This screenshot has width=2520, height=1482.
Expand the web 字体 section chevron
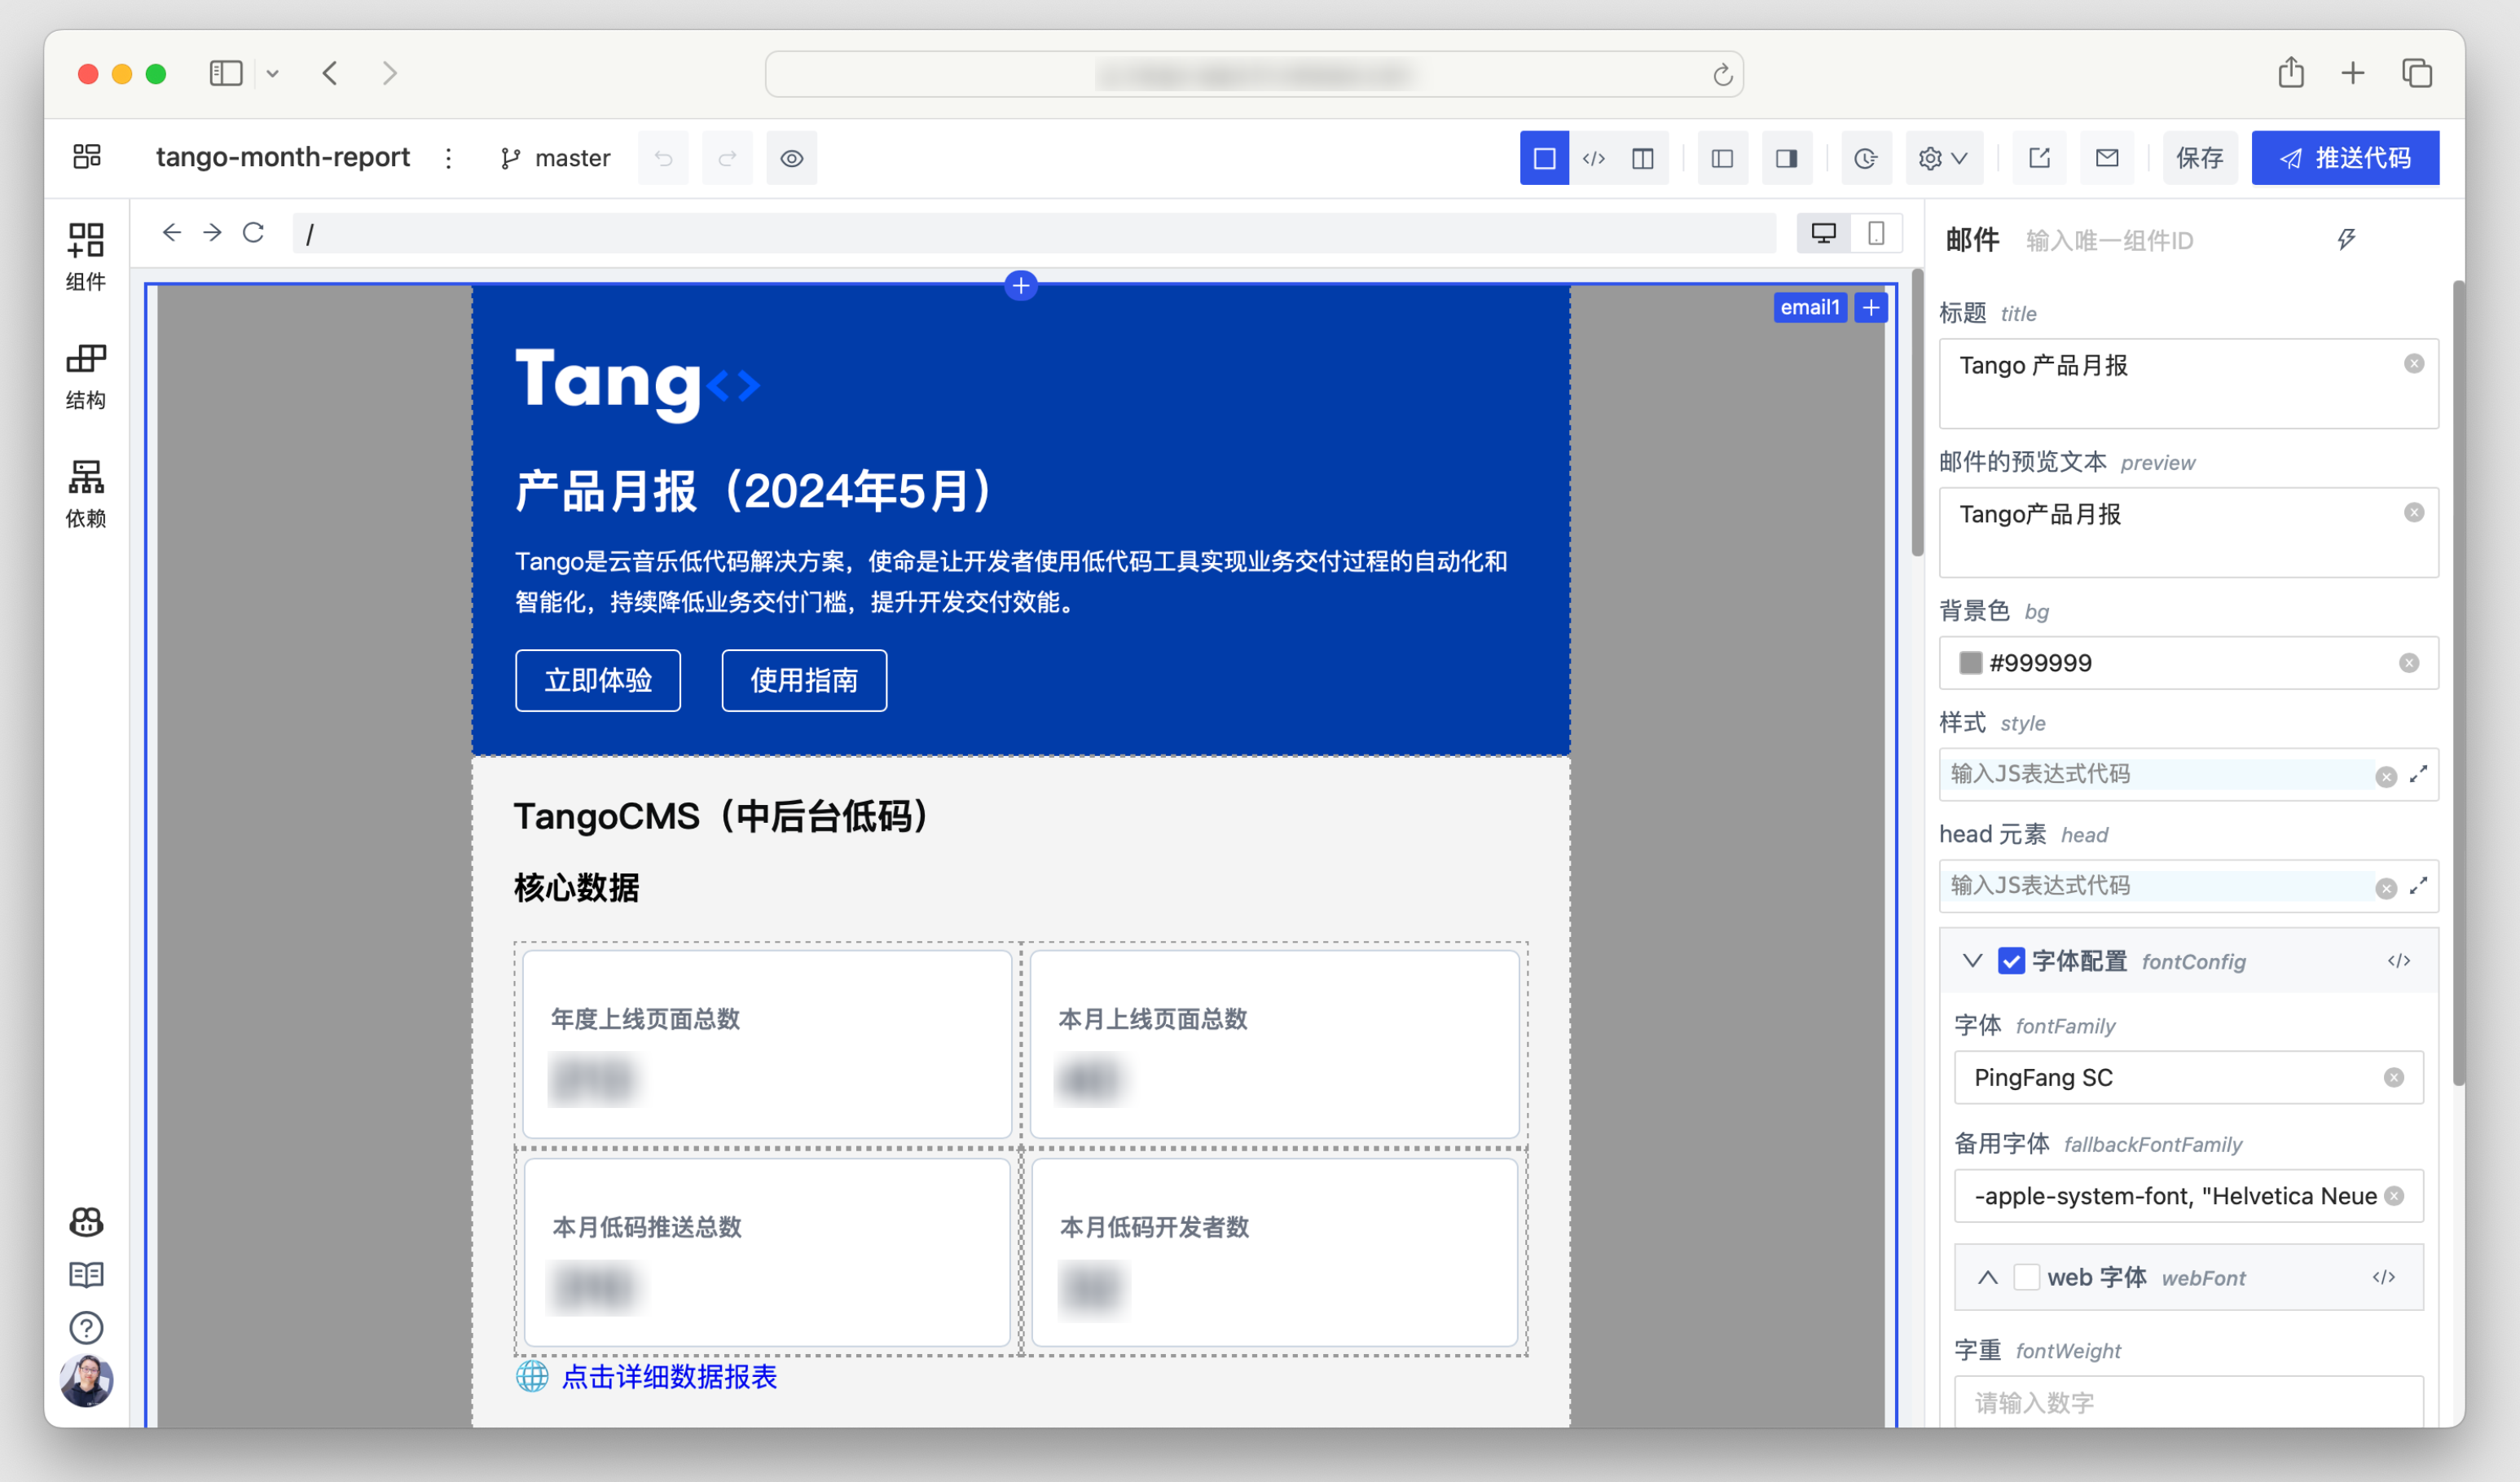[1987, 1277]
